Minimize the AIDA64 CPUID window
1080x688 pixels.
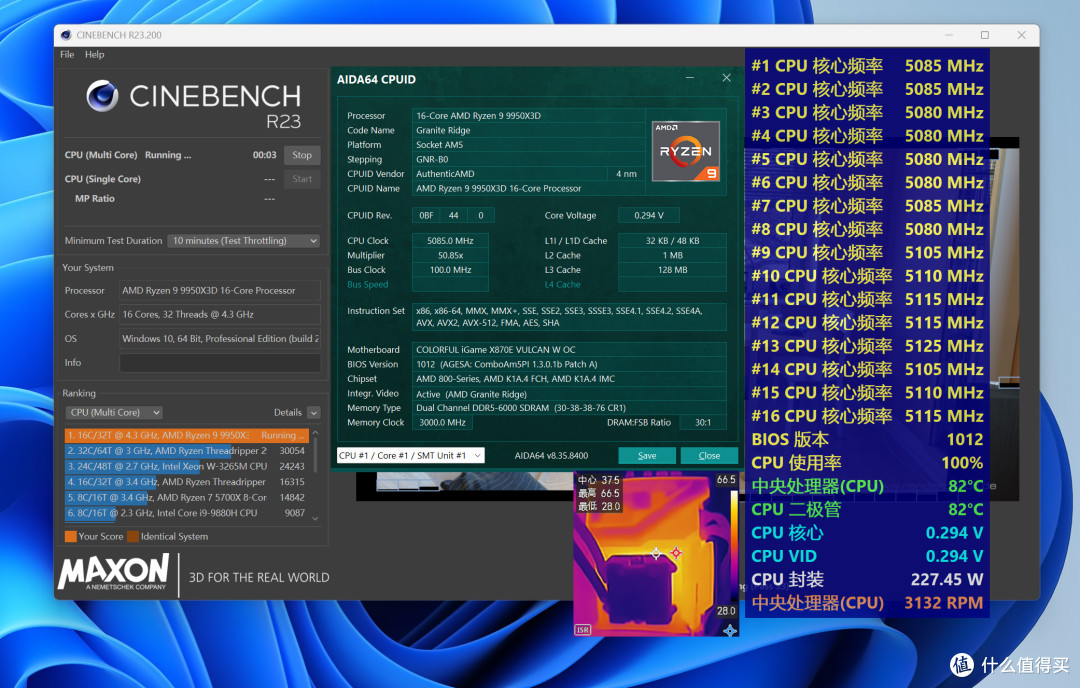pos(689,78)
